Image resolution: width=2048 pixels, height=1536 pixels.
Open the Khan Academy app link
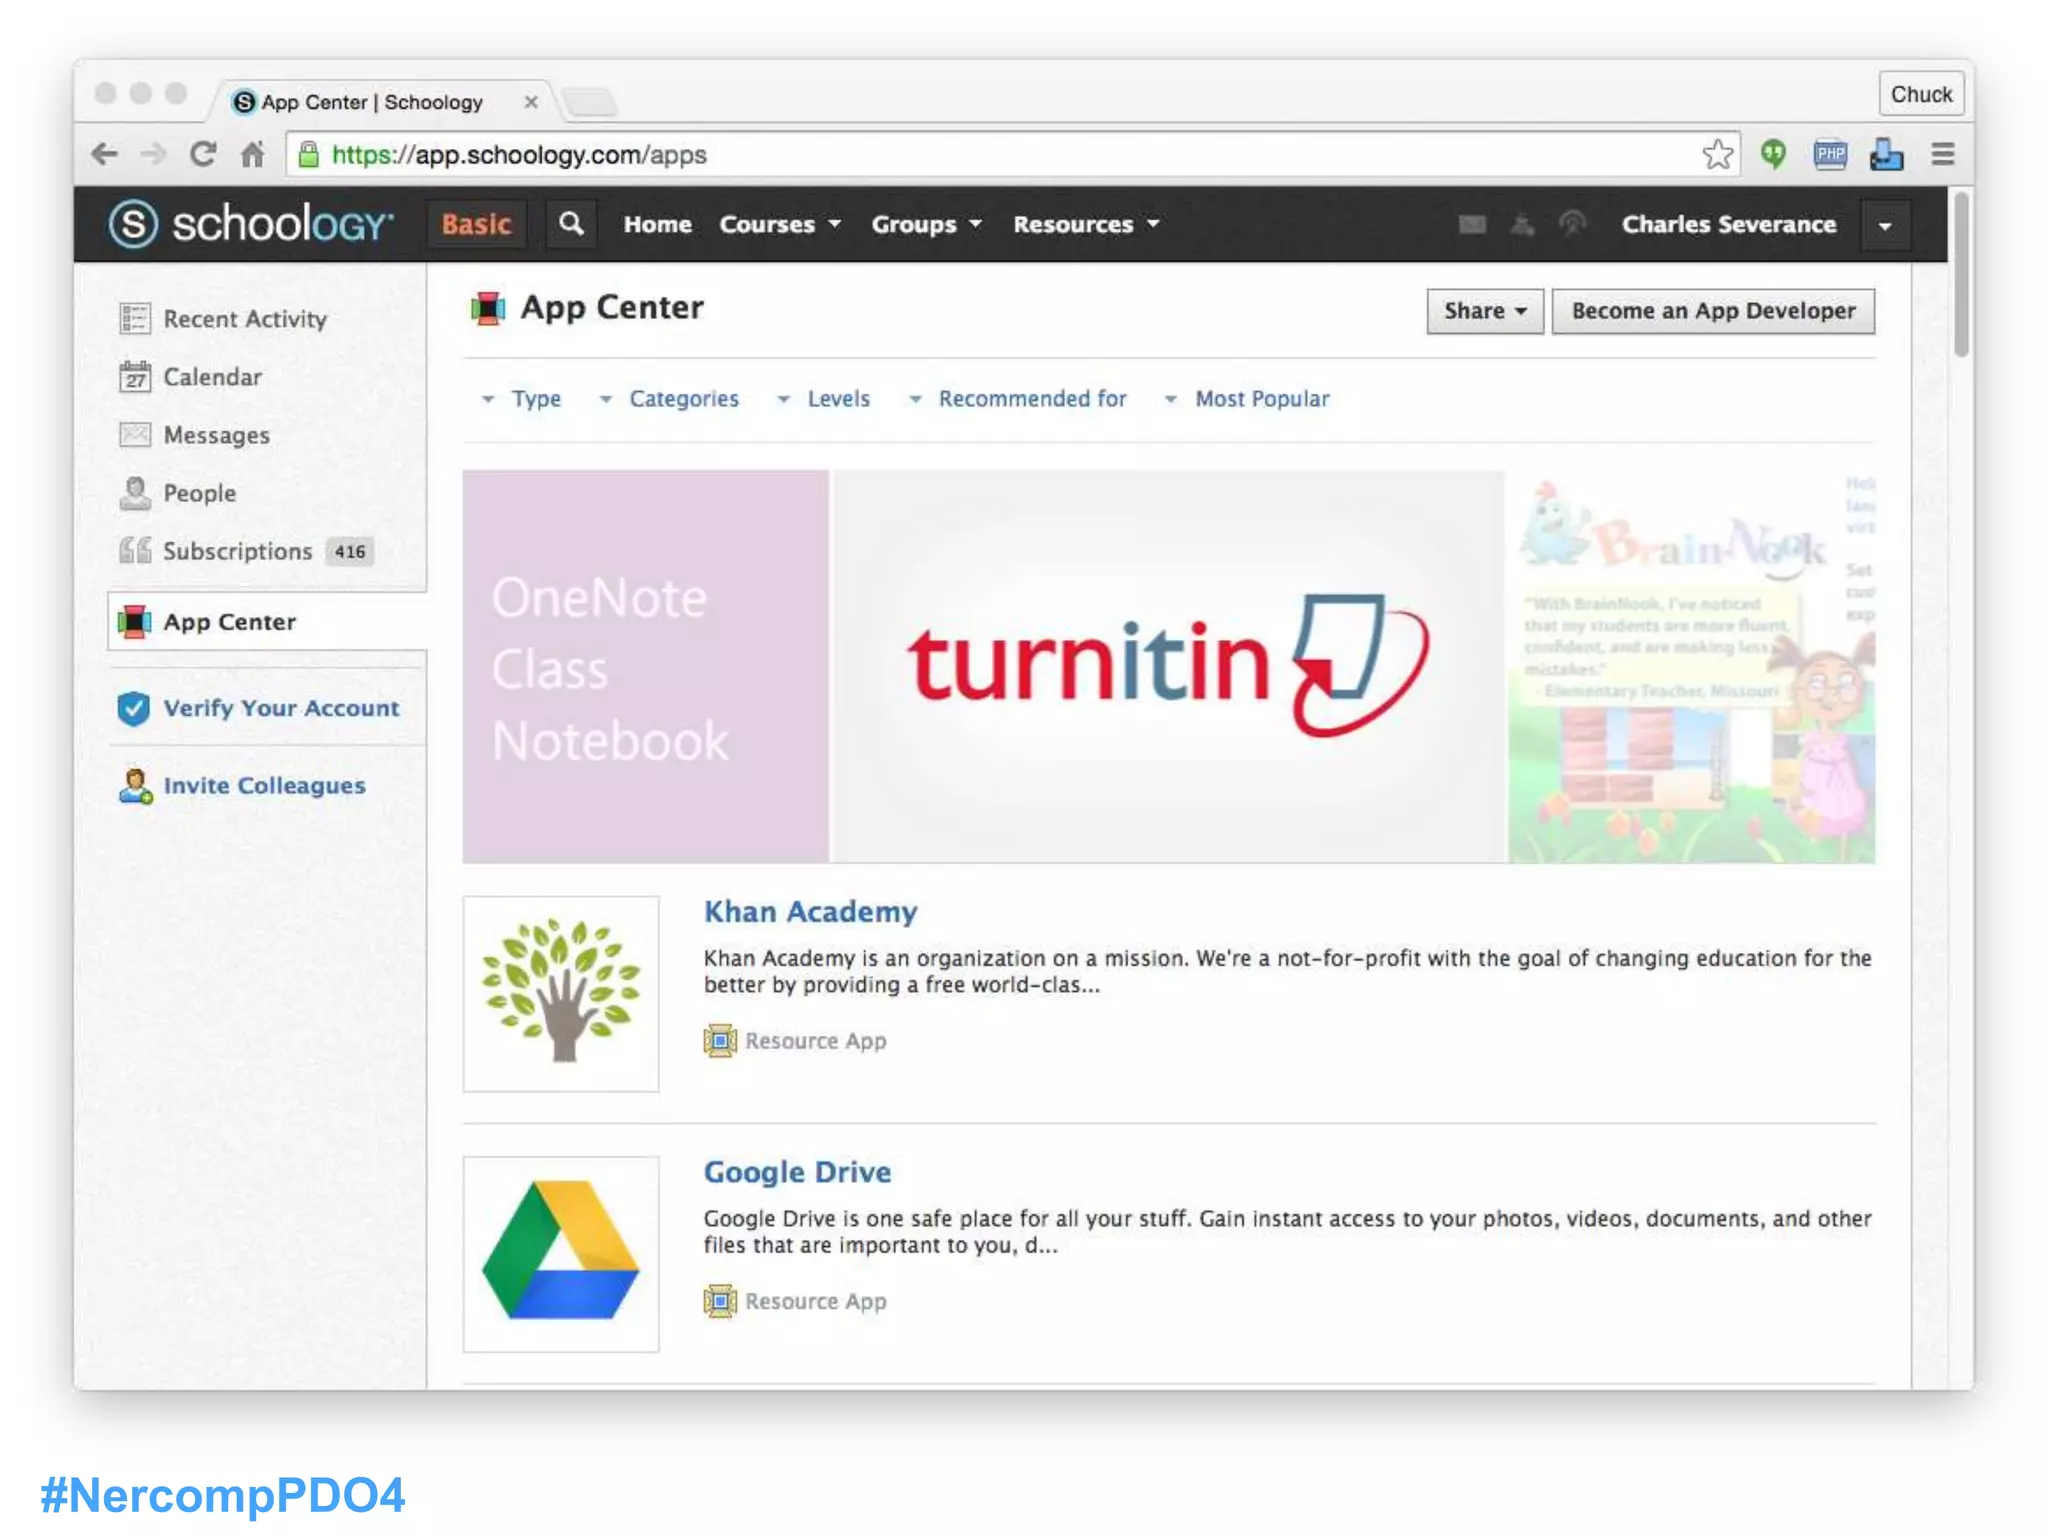pos(810,912)
